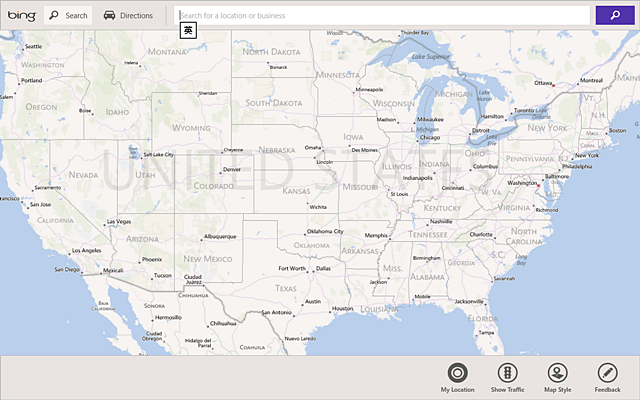This screenshot has height=400, width=640.
Task: Center map with My Location icon
Action: click(x=458, y=373)
